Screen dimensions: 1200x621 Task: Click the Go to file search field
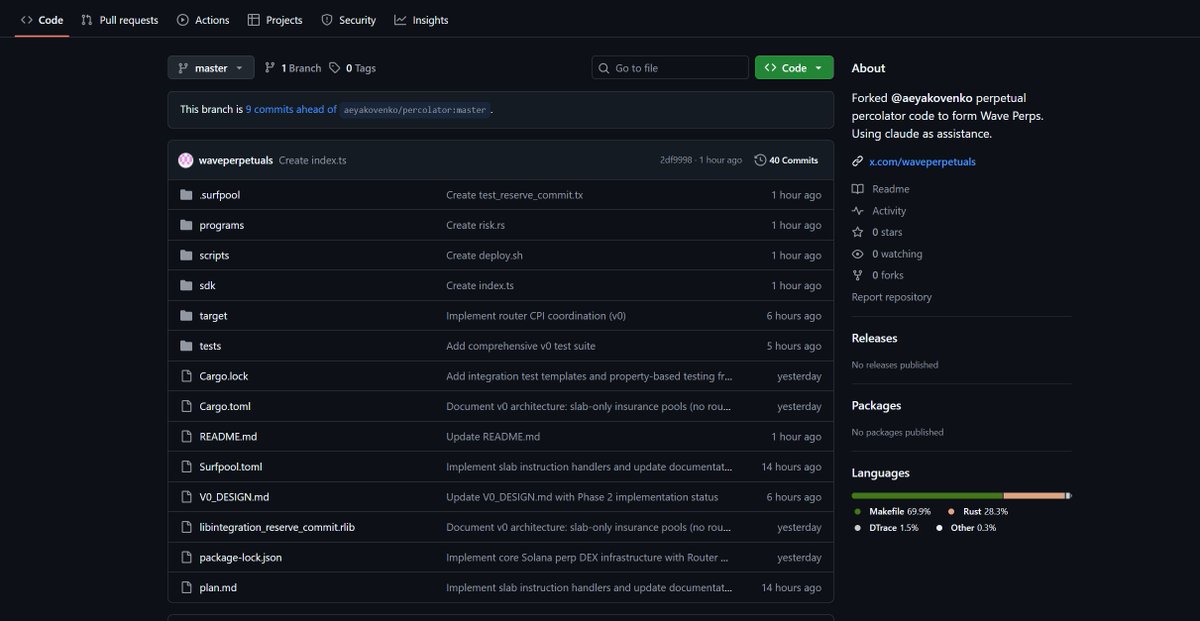(x=670, y=68)
